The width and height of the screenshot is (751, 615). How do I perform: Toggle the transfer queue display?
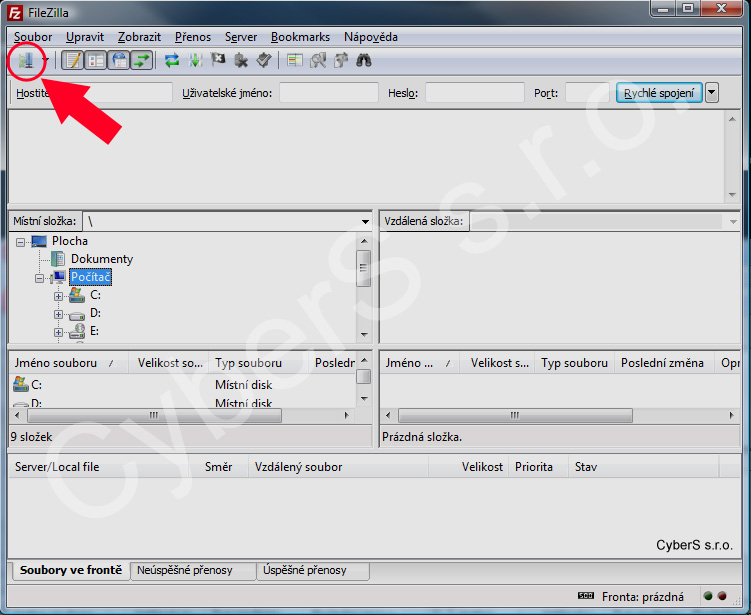(142, 60)
